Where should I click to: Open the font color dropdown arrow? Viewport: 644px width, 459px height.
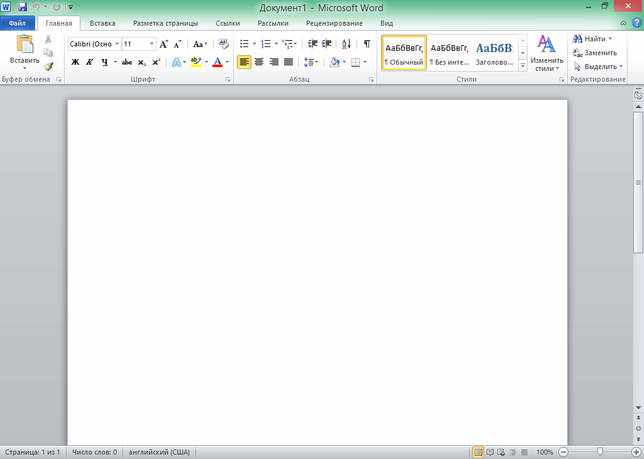coord(227,62)
